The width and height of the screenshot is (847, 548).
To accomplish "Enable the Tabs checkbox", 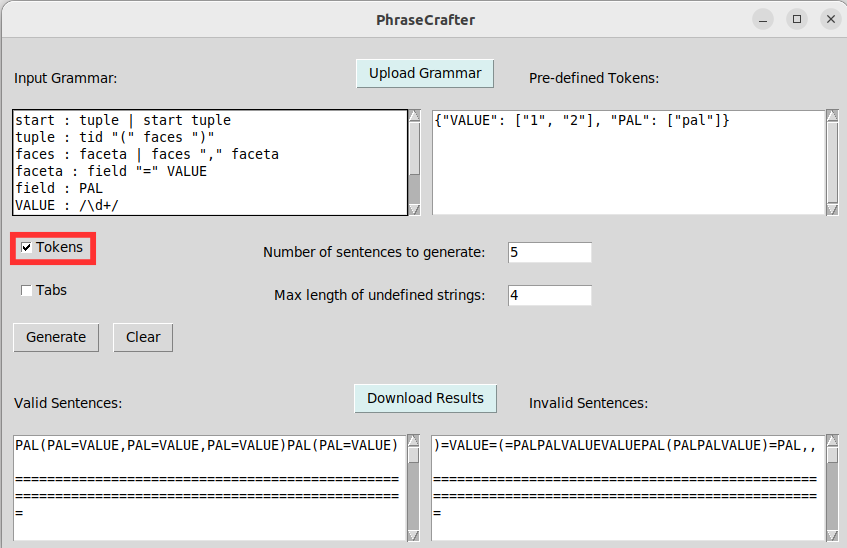I will click(27, 291).
